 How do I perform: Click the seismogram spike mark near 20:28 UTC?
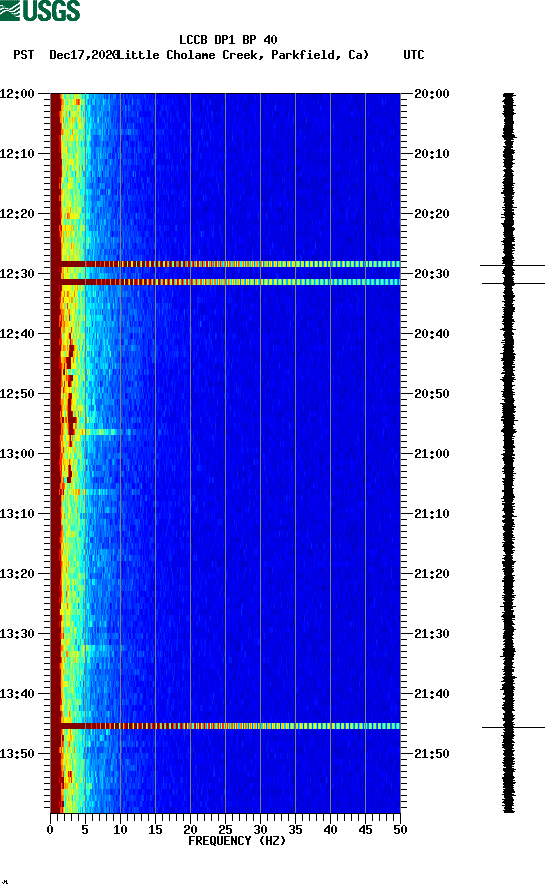click(512, 265)
